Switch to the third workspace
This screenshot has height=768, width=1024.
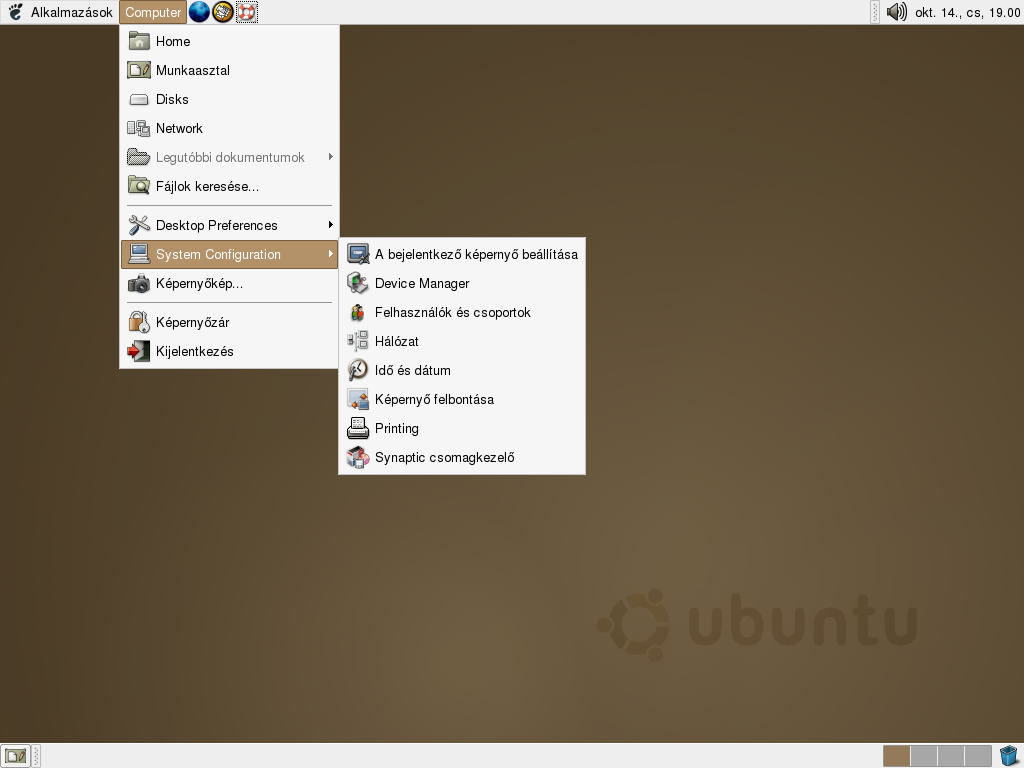point(951,756)
